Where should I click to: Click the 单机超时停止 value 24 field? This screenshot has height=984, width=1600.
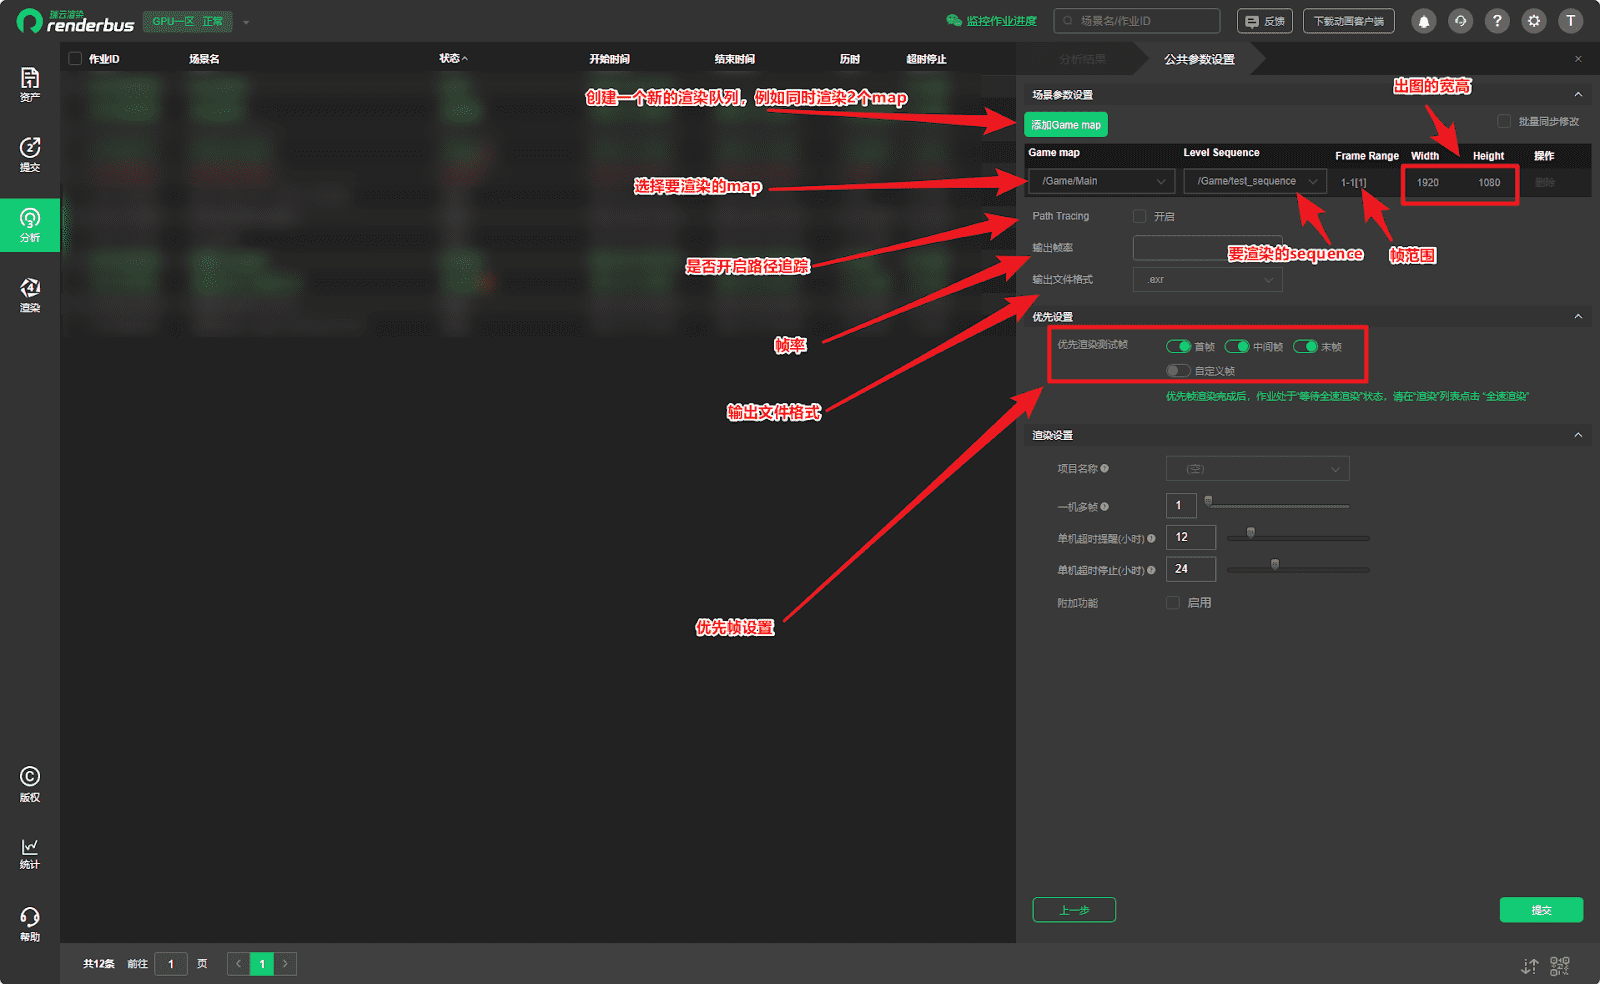click(1191, 569)
